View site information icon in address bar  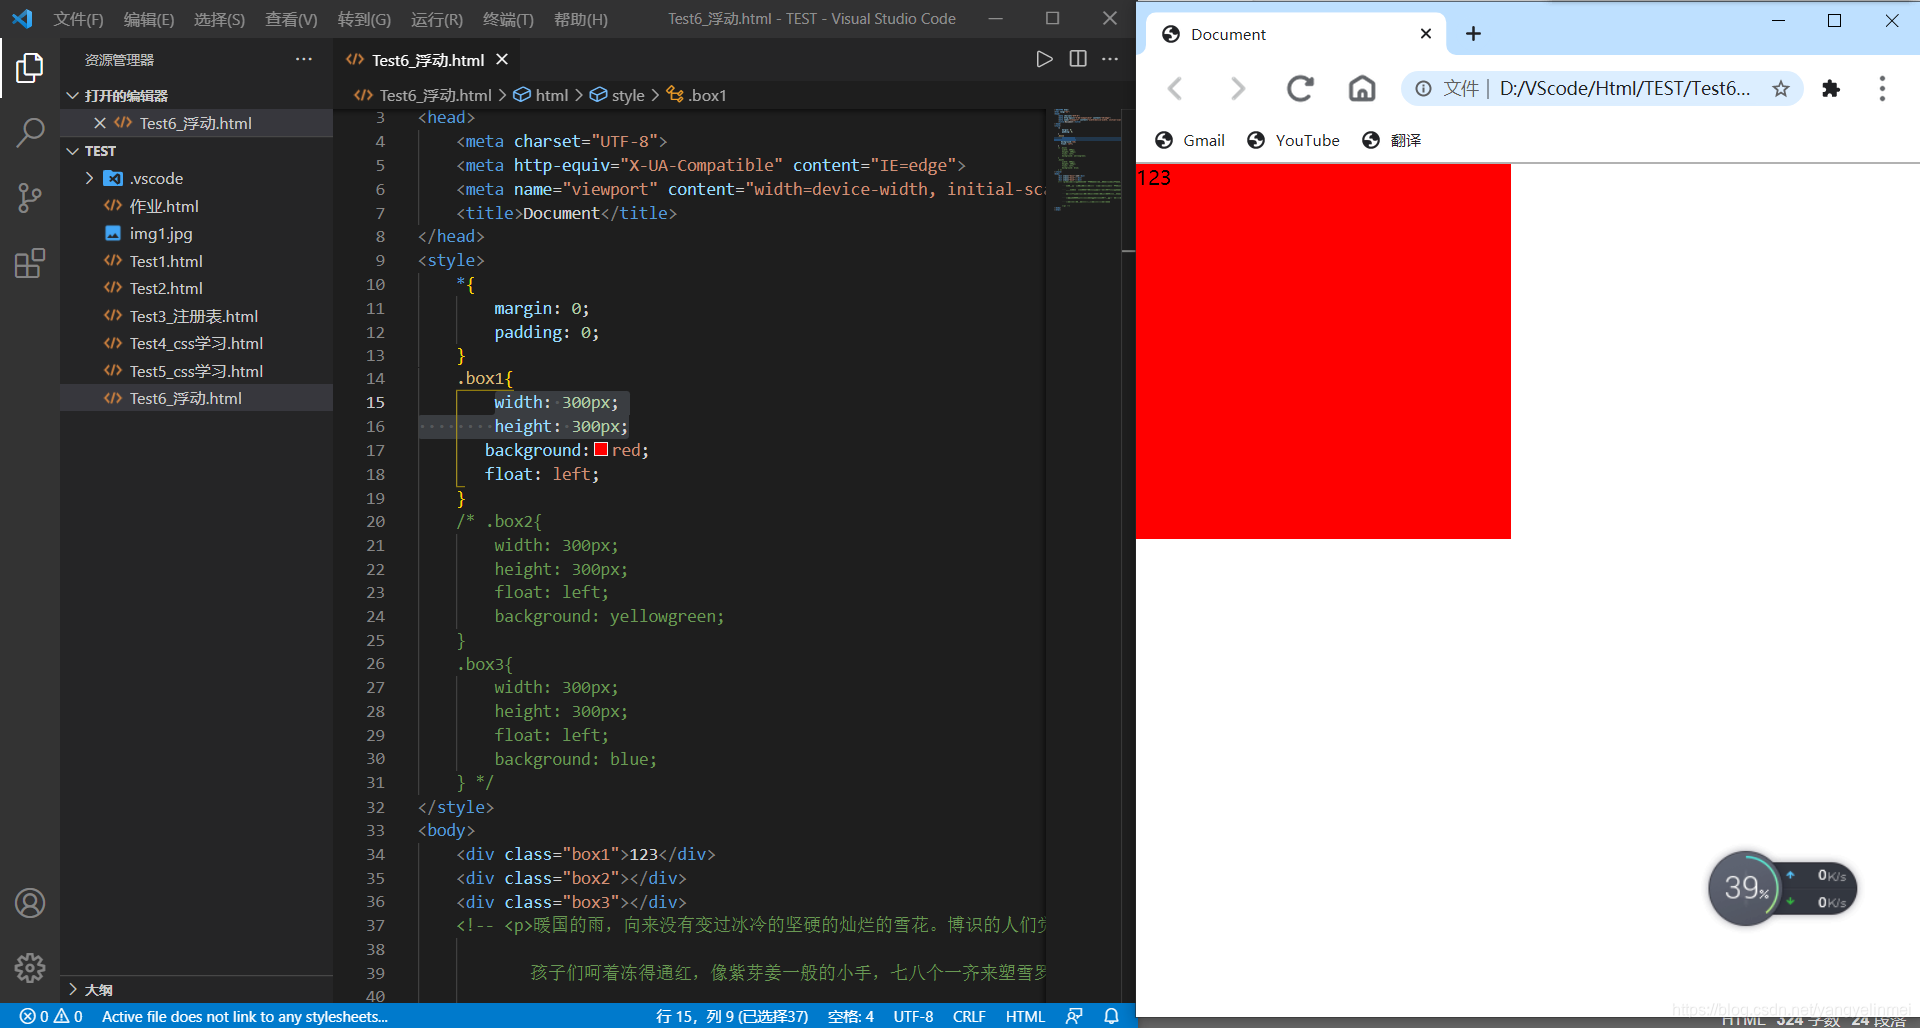(1423, 88)
